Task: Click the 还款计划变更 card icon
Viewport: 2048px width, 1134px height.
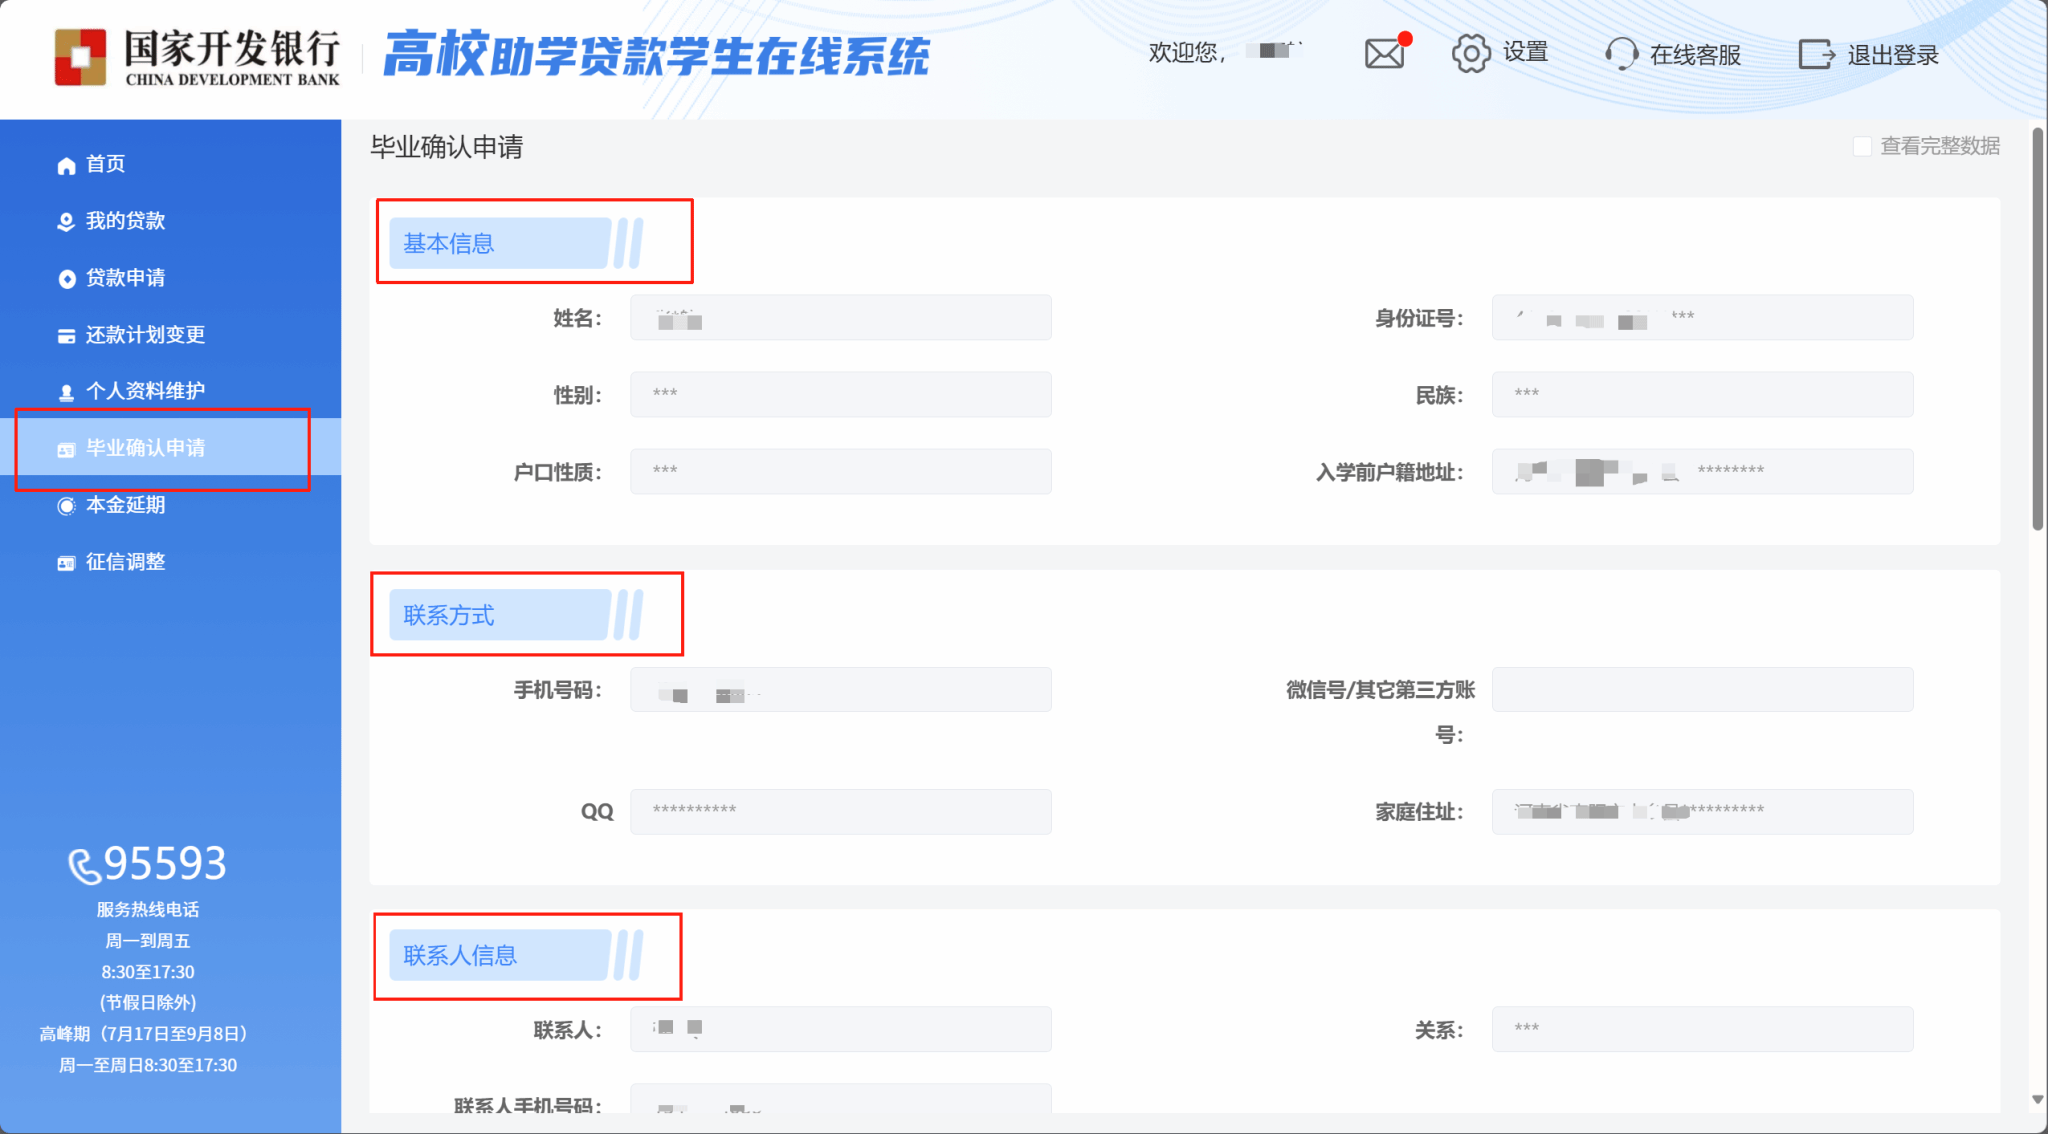Action: click(66, 336)
